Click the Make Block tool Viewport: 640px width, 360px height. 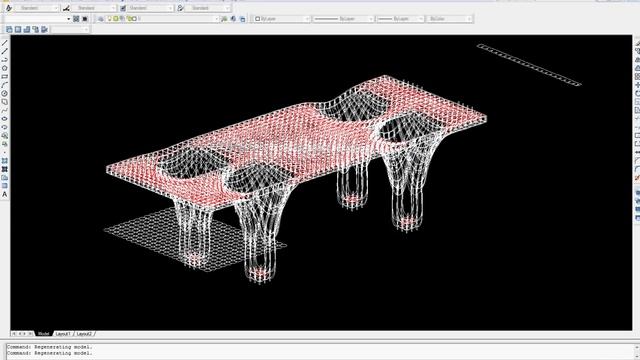[4, 144]
